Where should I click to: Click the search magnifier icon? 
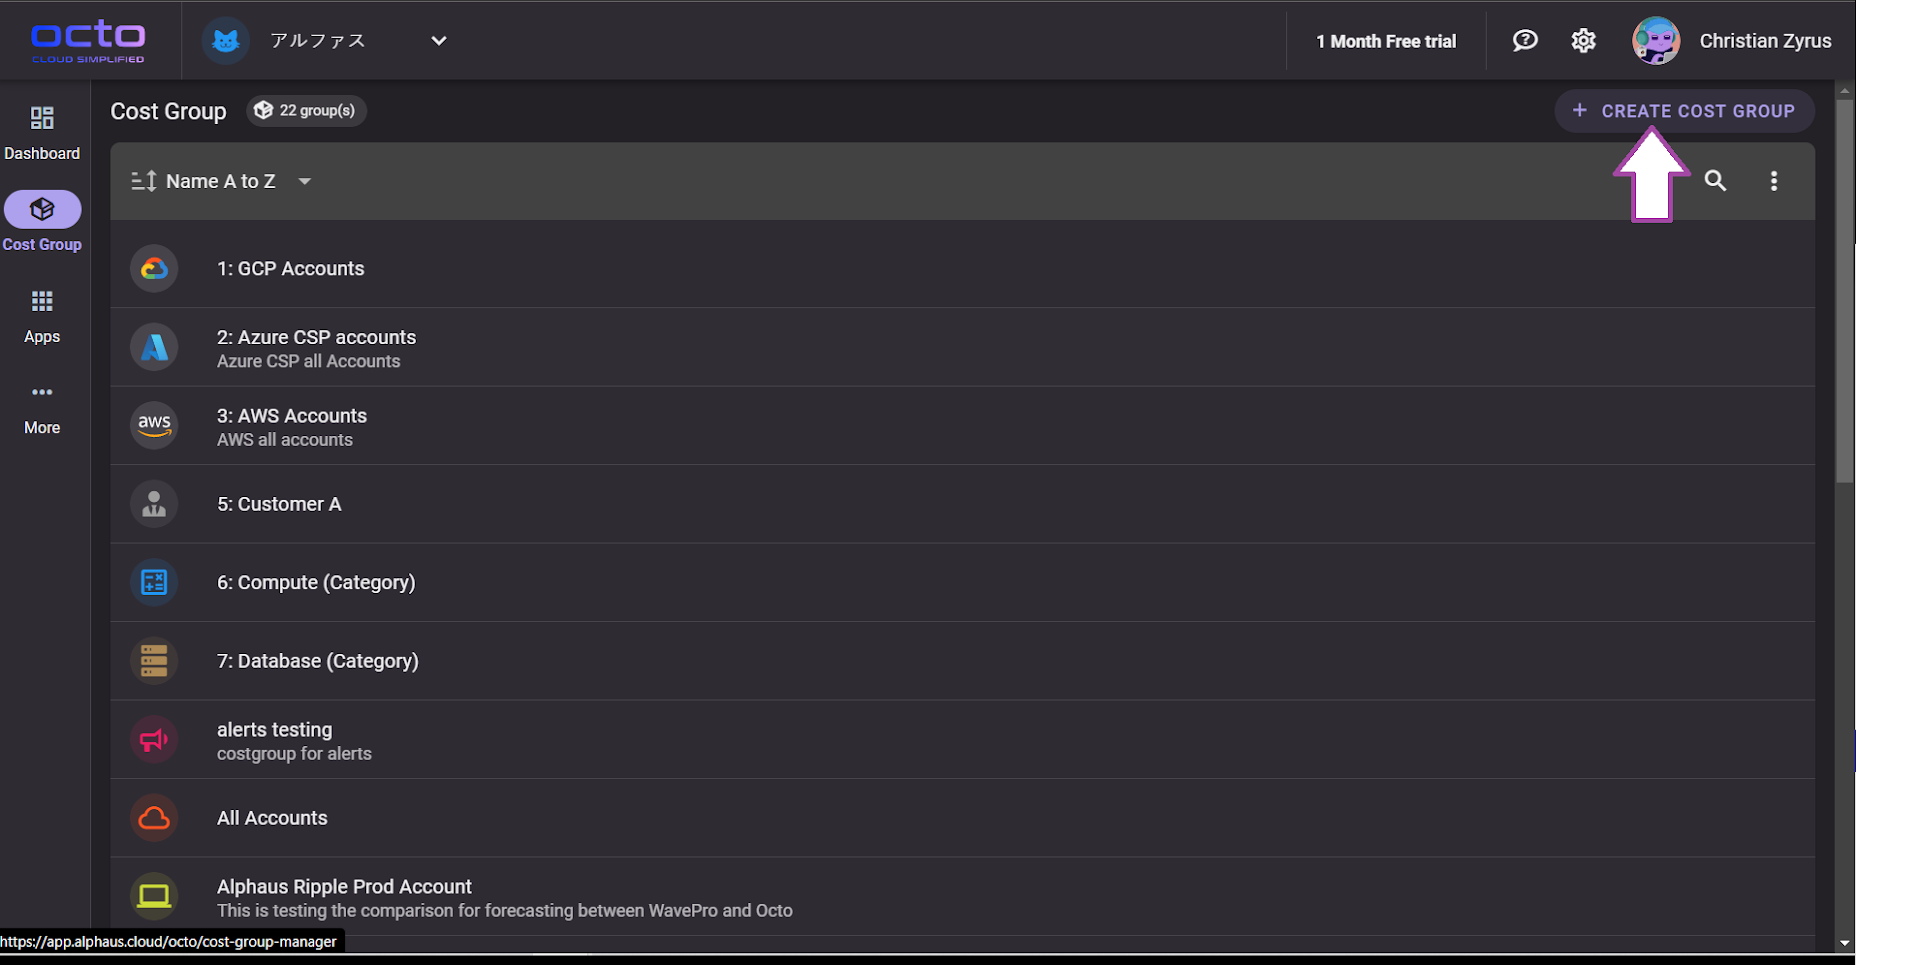click(x=1716, y=181)
